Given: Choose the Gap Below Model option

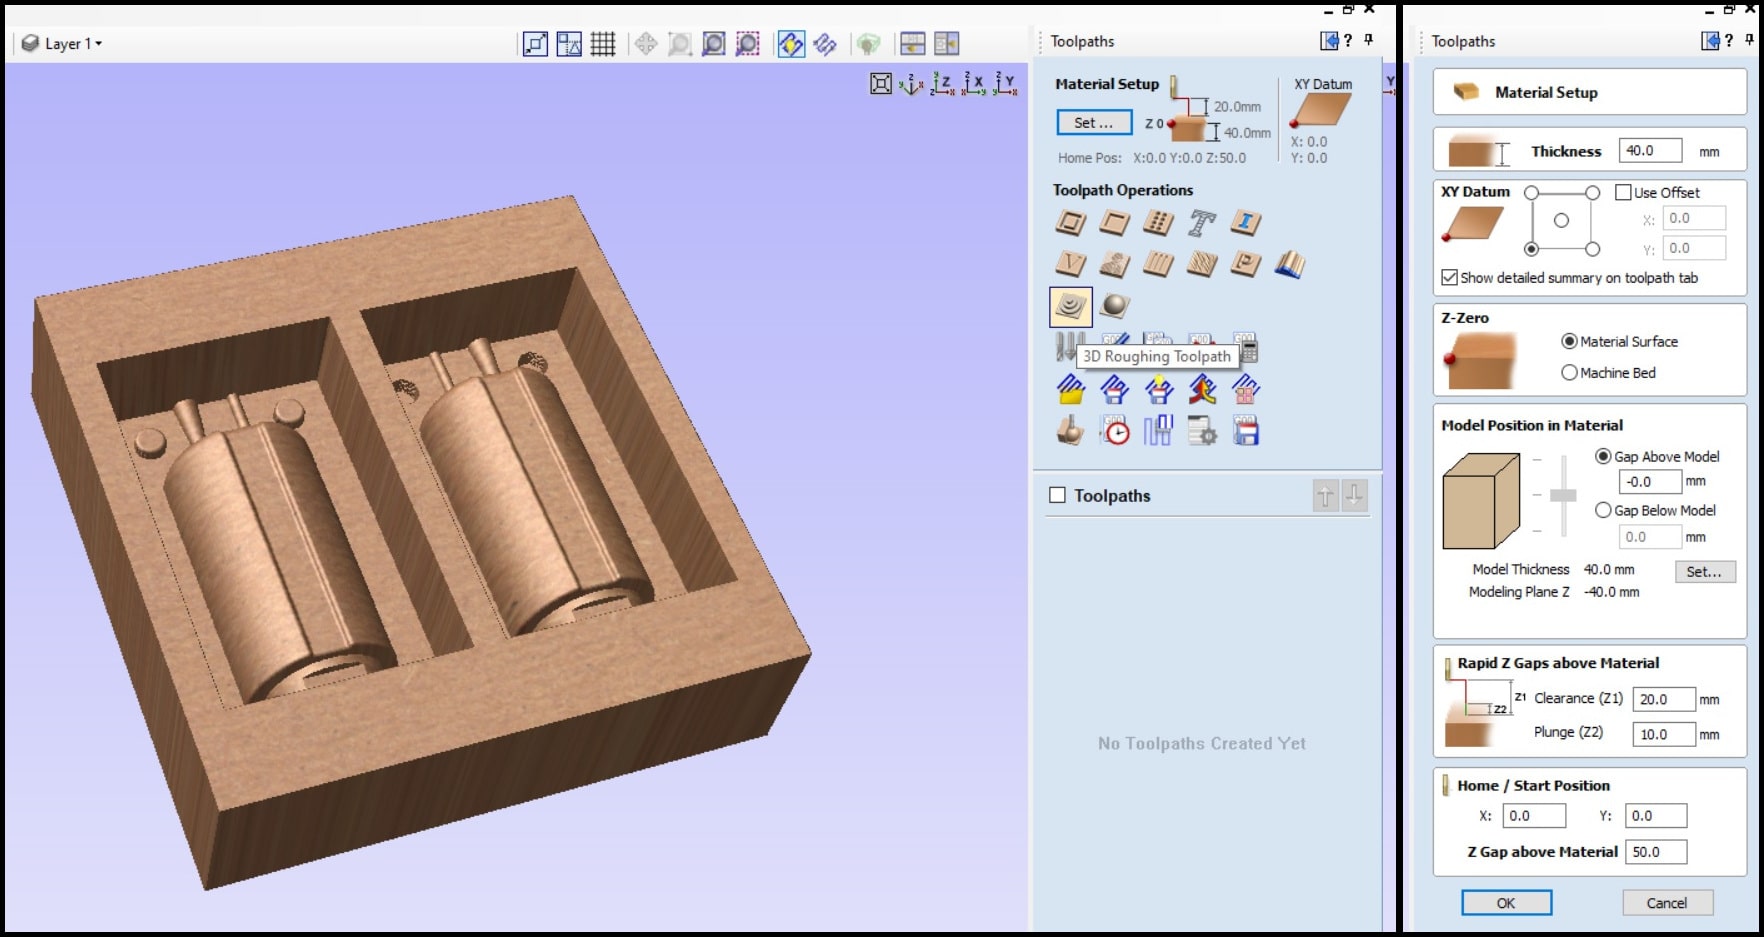Looking at the screenshot, I should pos(1603,510).
